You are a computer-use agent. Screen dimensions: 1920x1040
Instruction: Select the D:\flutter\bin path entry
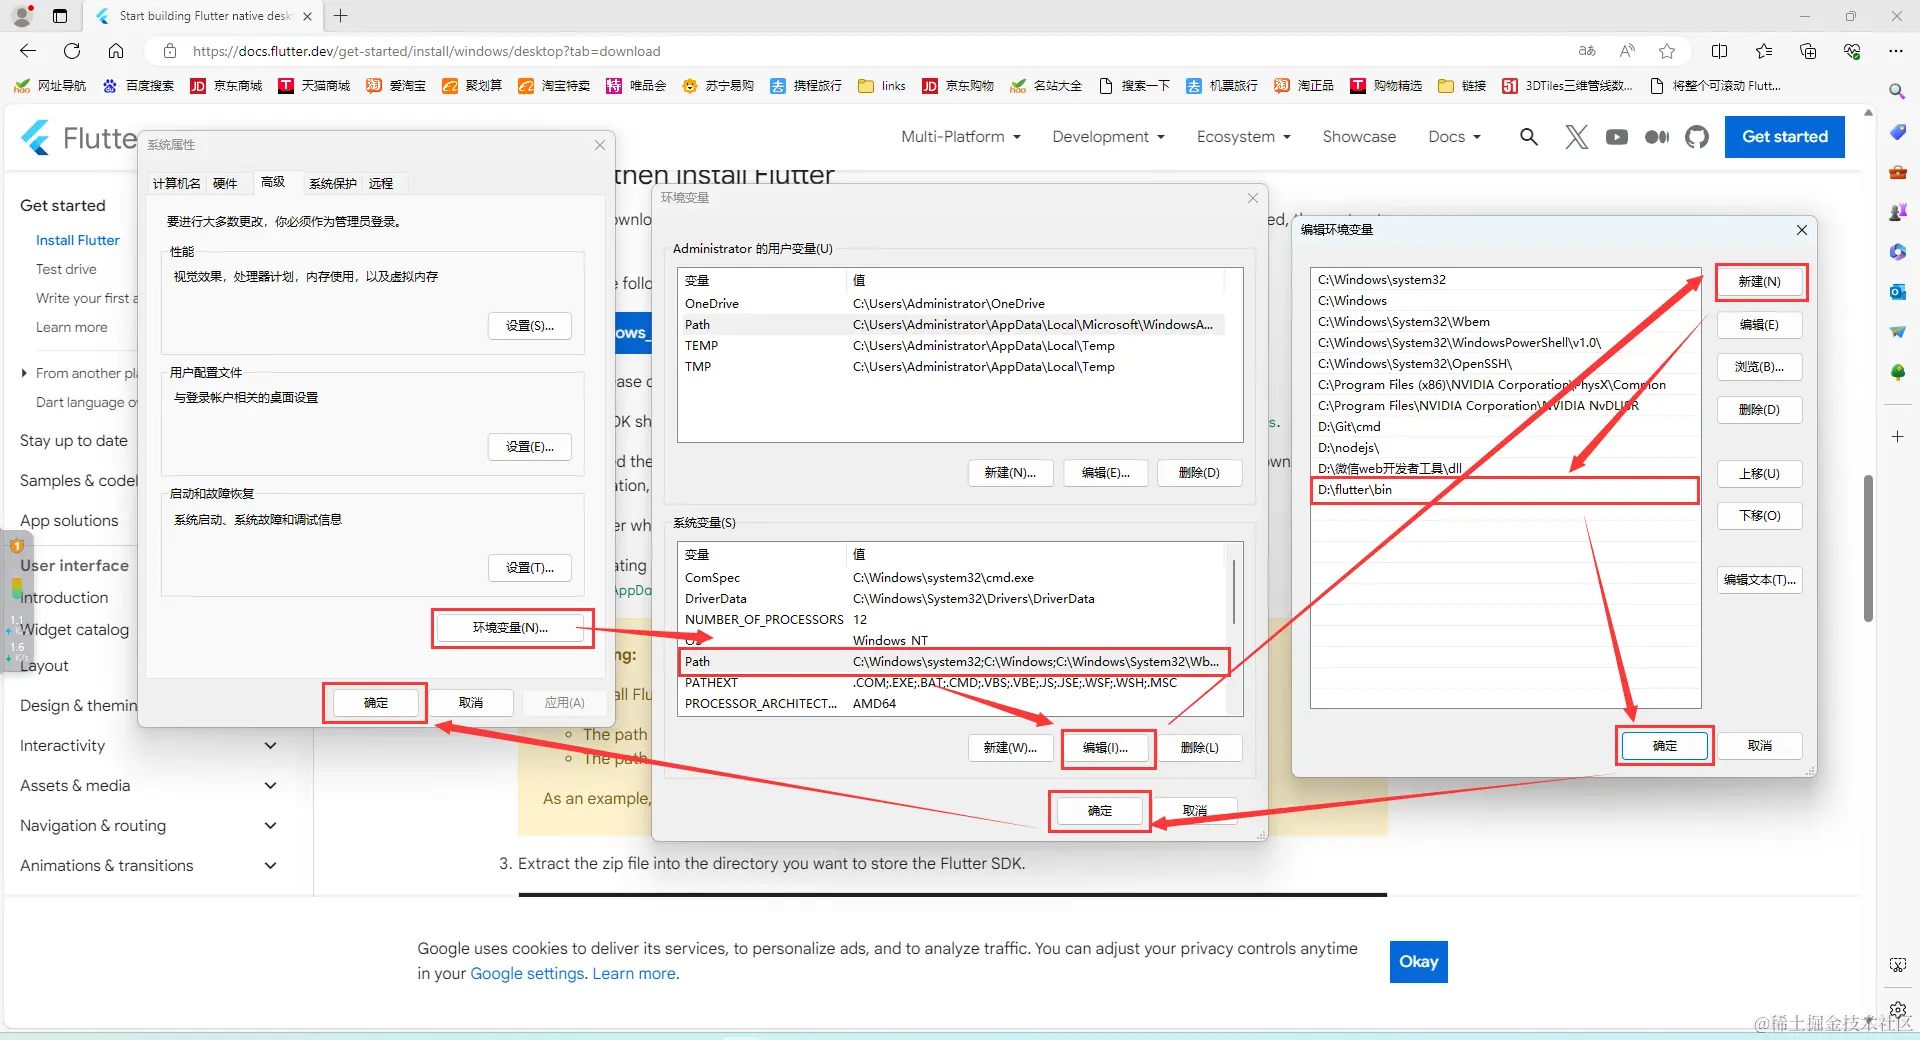(x=1505, y=490)
